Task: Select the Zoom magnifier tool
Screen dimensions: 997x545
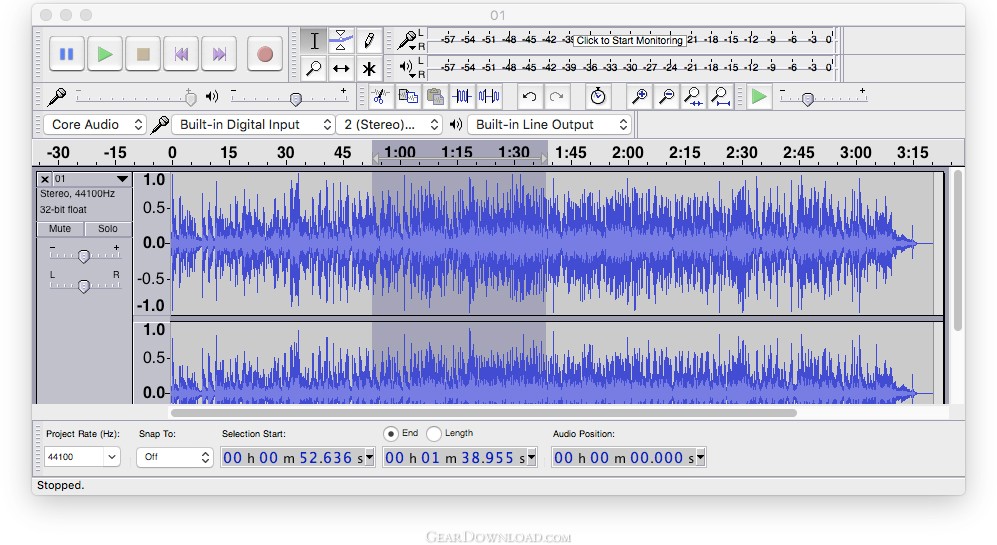Action: (314, 68)
